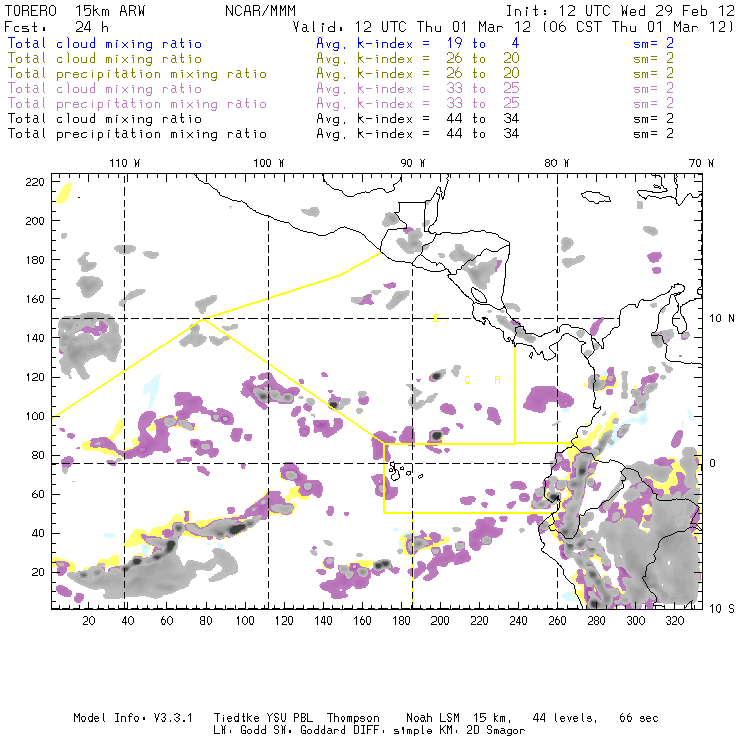
Task: Select the '66 sec' timestep text
Action: [639, 718]
